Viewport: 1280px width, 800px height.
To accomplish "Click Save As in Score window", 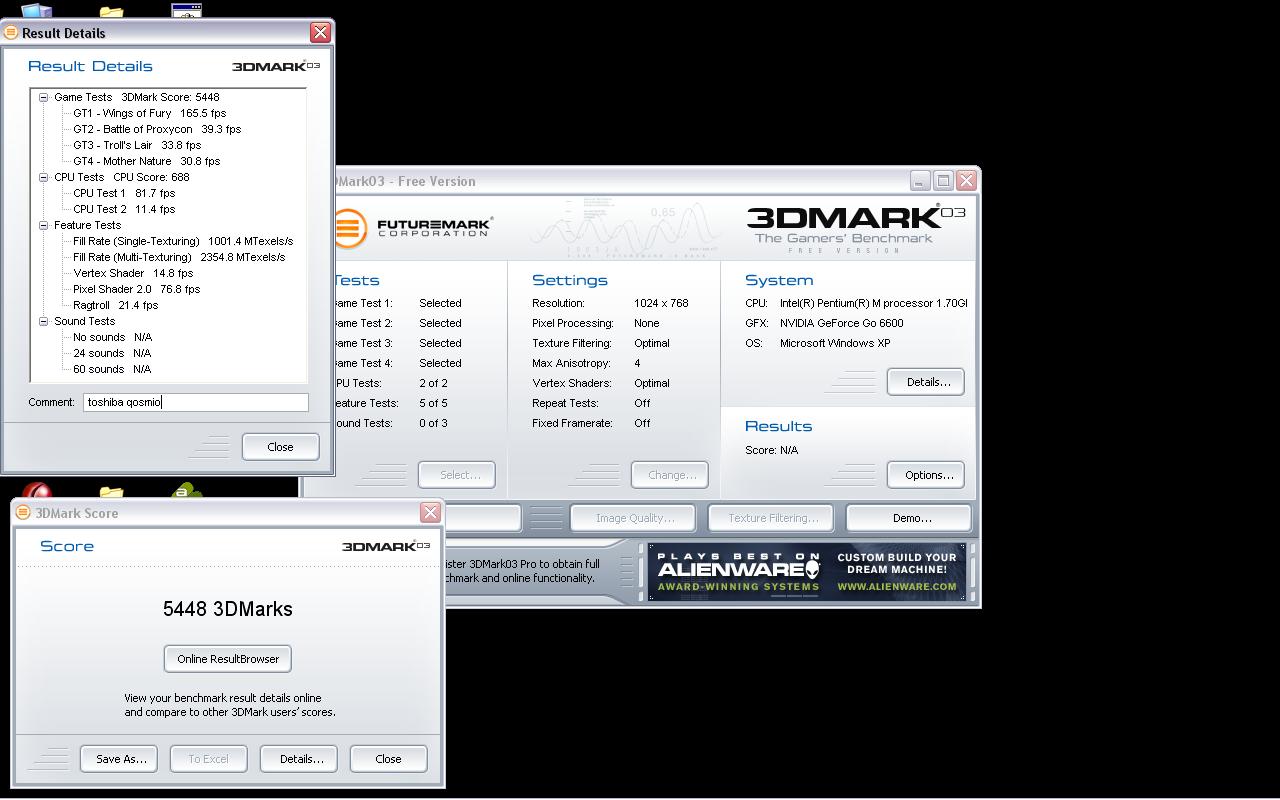I will [121, 759].
